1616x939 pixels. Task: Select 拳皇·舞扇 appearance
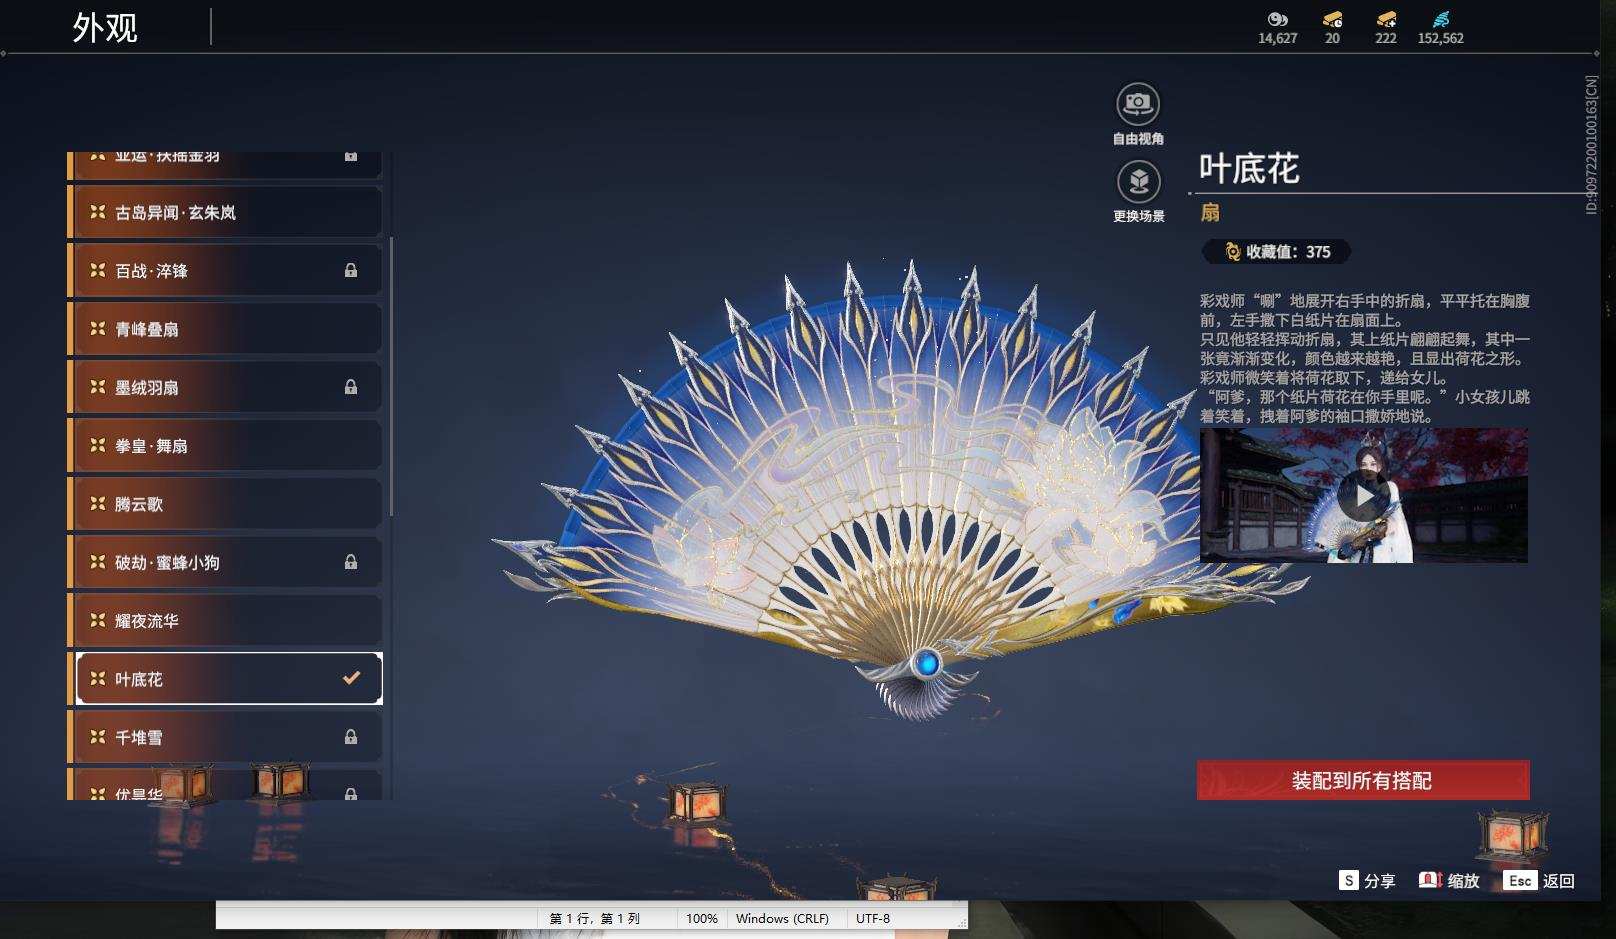click(225, 446)
